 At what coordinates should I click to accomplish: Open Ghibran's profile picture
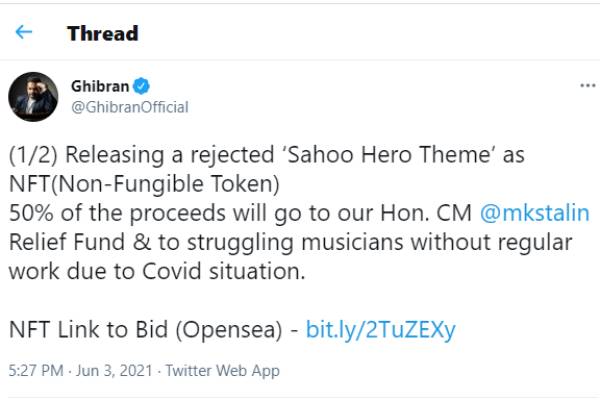(33, 96)
